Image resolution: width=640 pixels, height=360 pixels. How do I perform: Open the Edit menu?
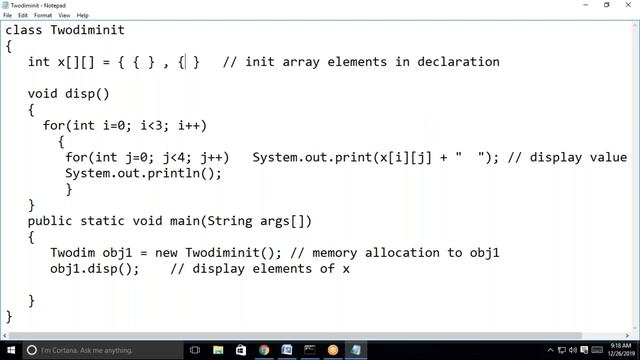23,16
